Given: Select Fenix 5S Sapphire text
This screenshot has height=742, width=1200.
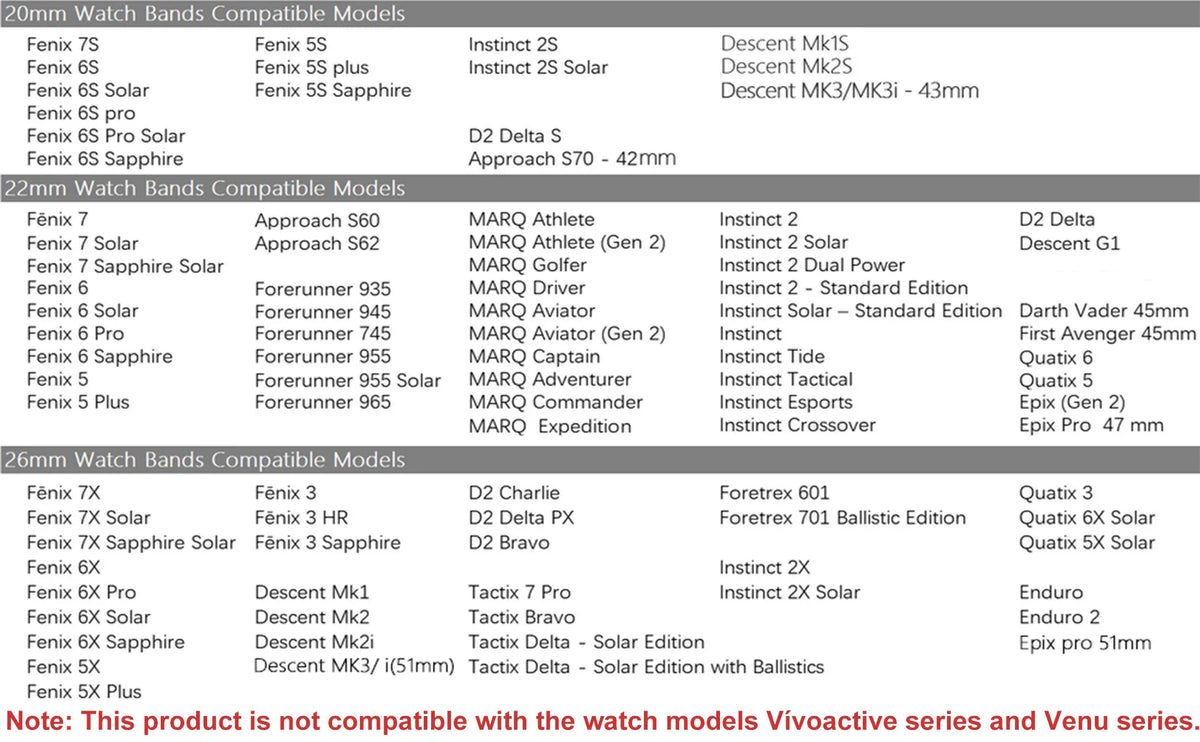Looking at the screenshot, I should tap(333, 90).
